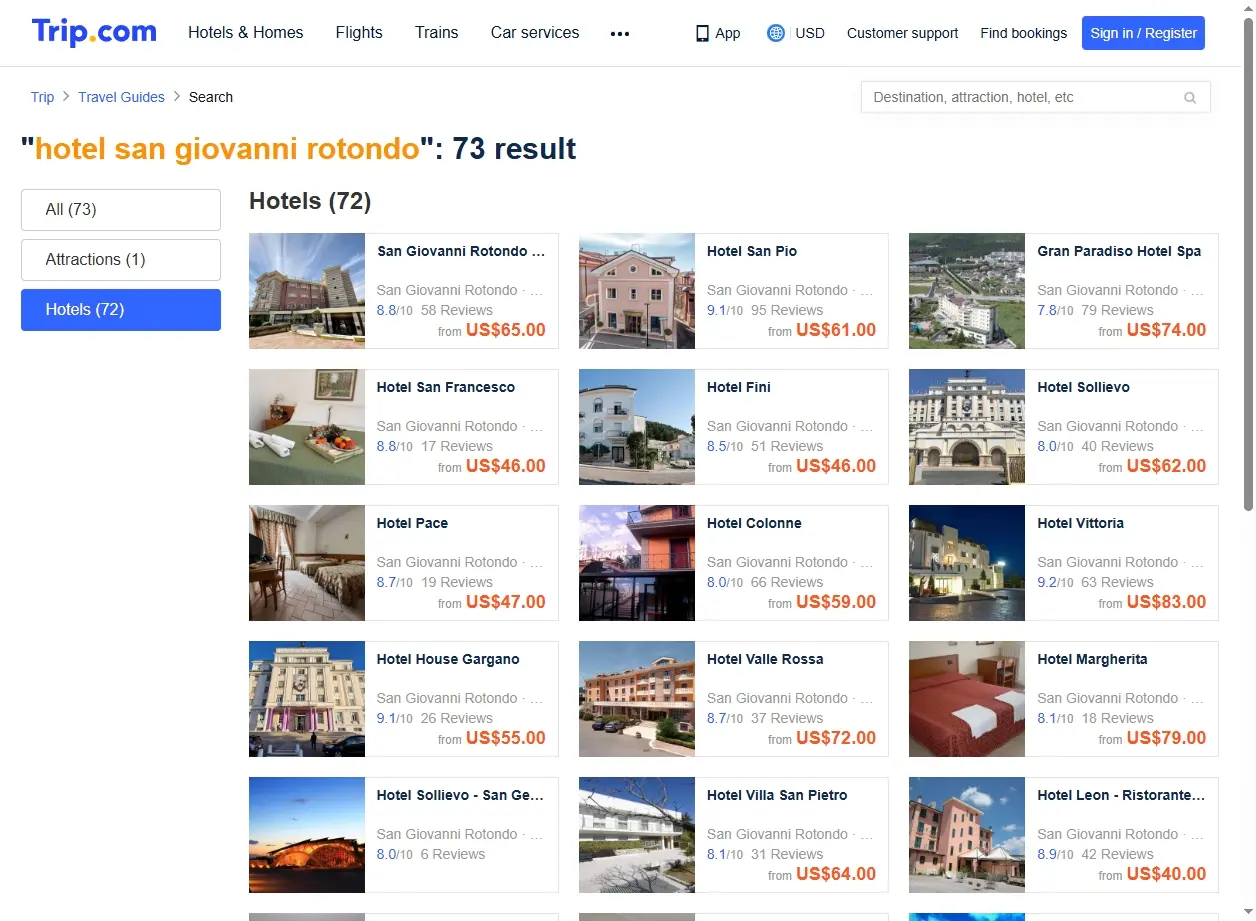Click '26 Reviews' of Hotel House Gargano
The image size is (1256, 921).
457,718
